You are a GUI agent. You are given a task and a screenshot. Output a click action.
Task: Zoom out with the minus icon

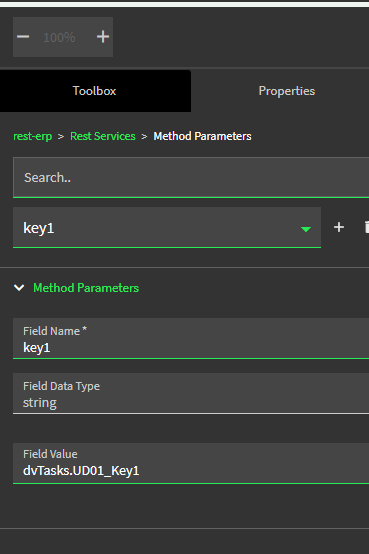pos(23,37)
